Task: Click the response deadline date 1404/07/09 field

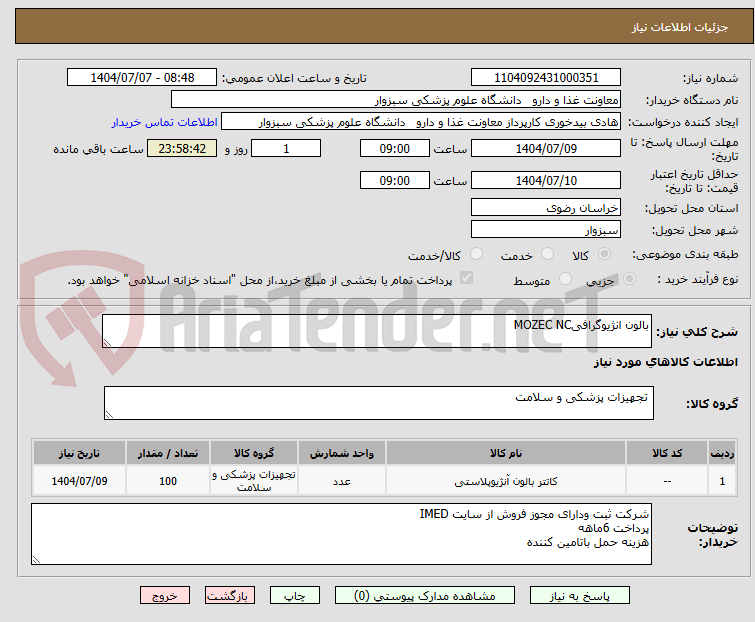Action: click(546, 148)
